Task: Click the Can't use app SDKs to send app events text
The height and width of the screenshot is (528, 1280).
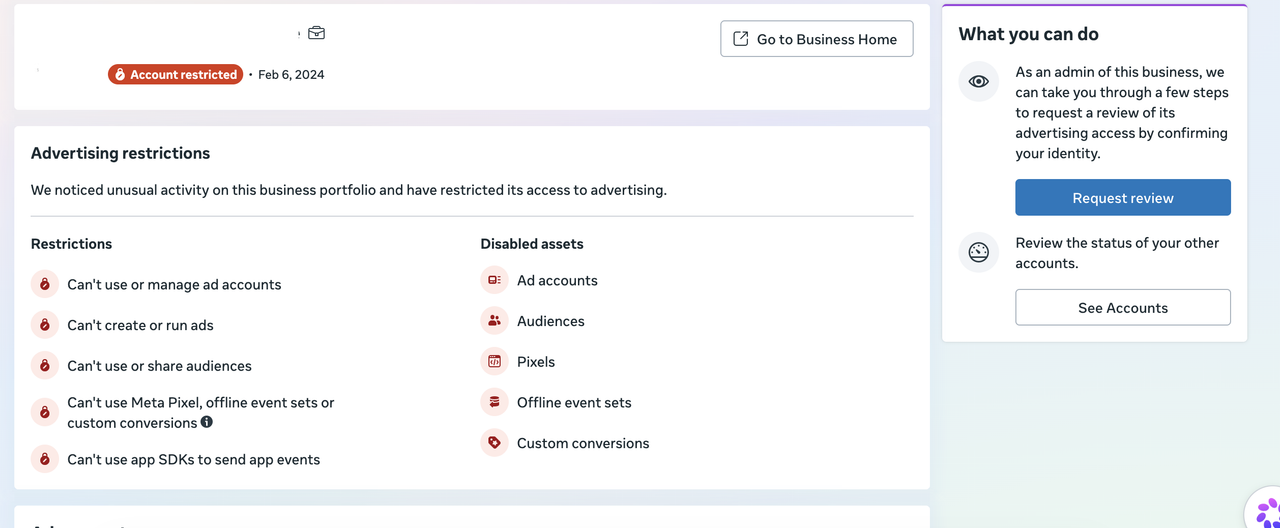Action: coord(194,460)
